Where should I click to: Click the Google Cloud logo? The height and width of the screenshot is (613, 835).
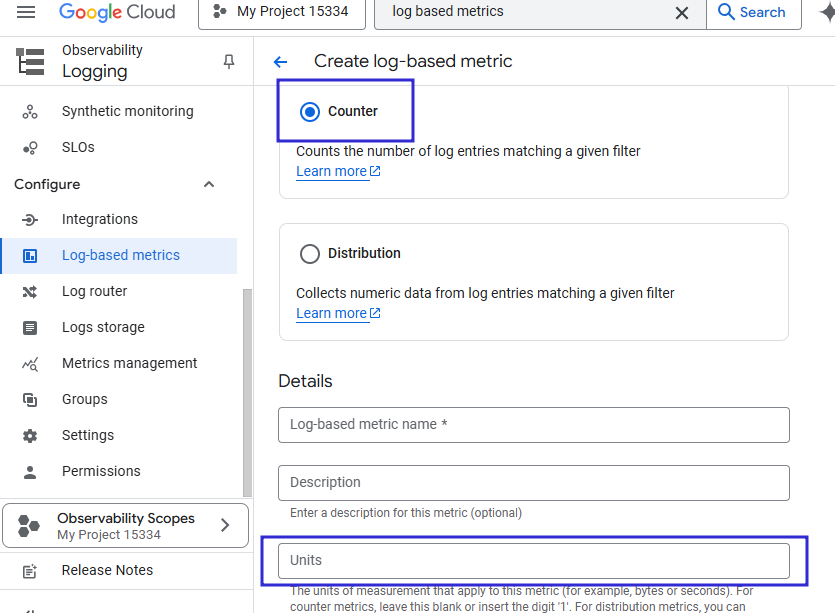[x=117, y=12]
